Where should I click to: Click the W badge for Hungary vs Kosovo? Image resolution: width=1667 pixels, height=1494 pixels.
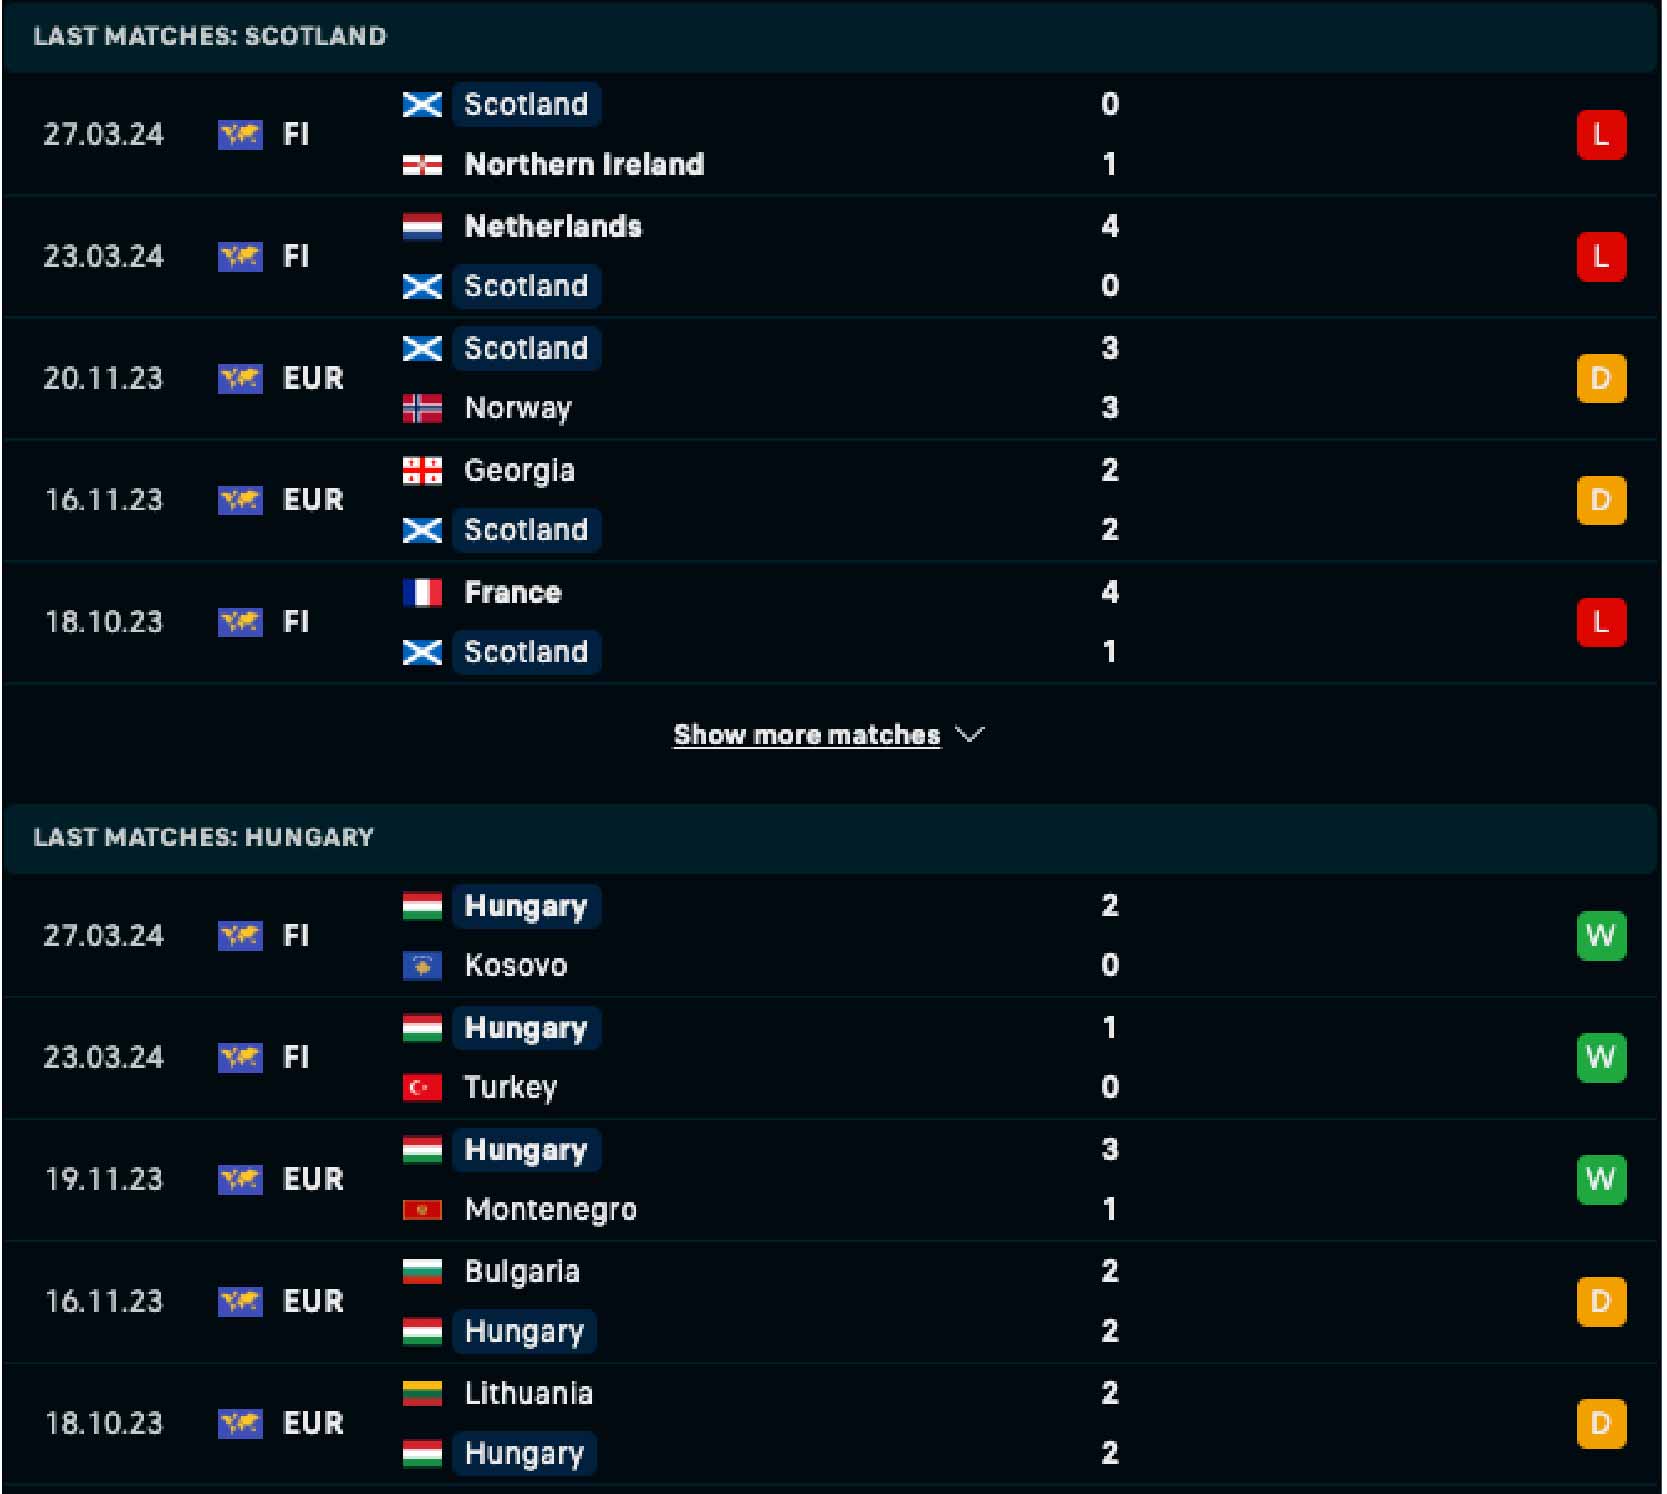click(1600, 936)
